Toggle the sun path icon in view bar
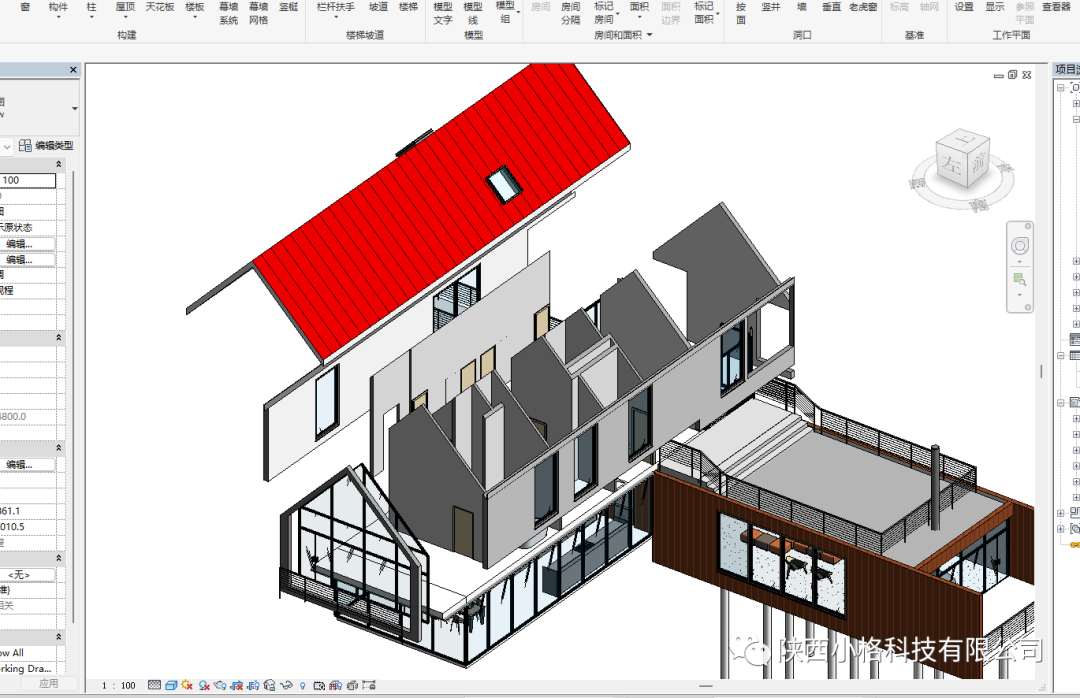The width and height of the screenshot is (1080, 698). [x=187, y=686]
